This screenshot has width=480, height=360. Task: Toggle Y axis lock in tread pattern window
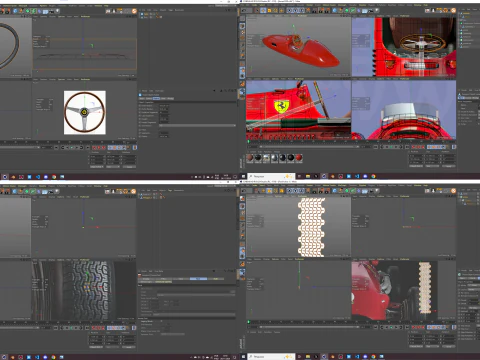pos(295,191)
